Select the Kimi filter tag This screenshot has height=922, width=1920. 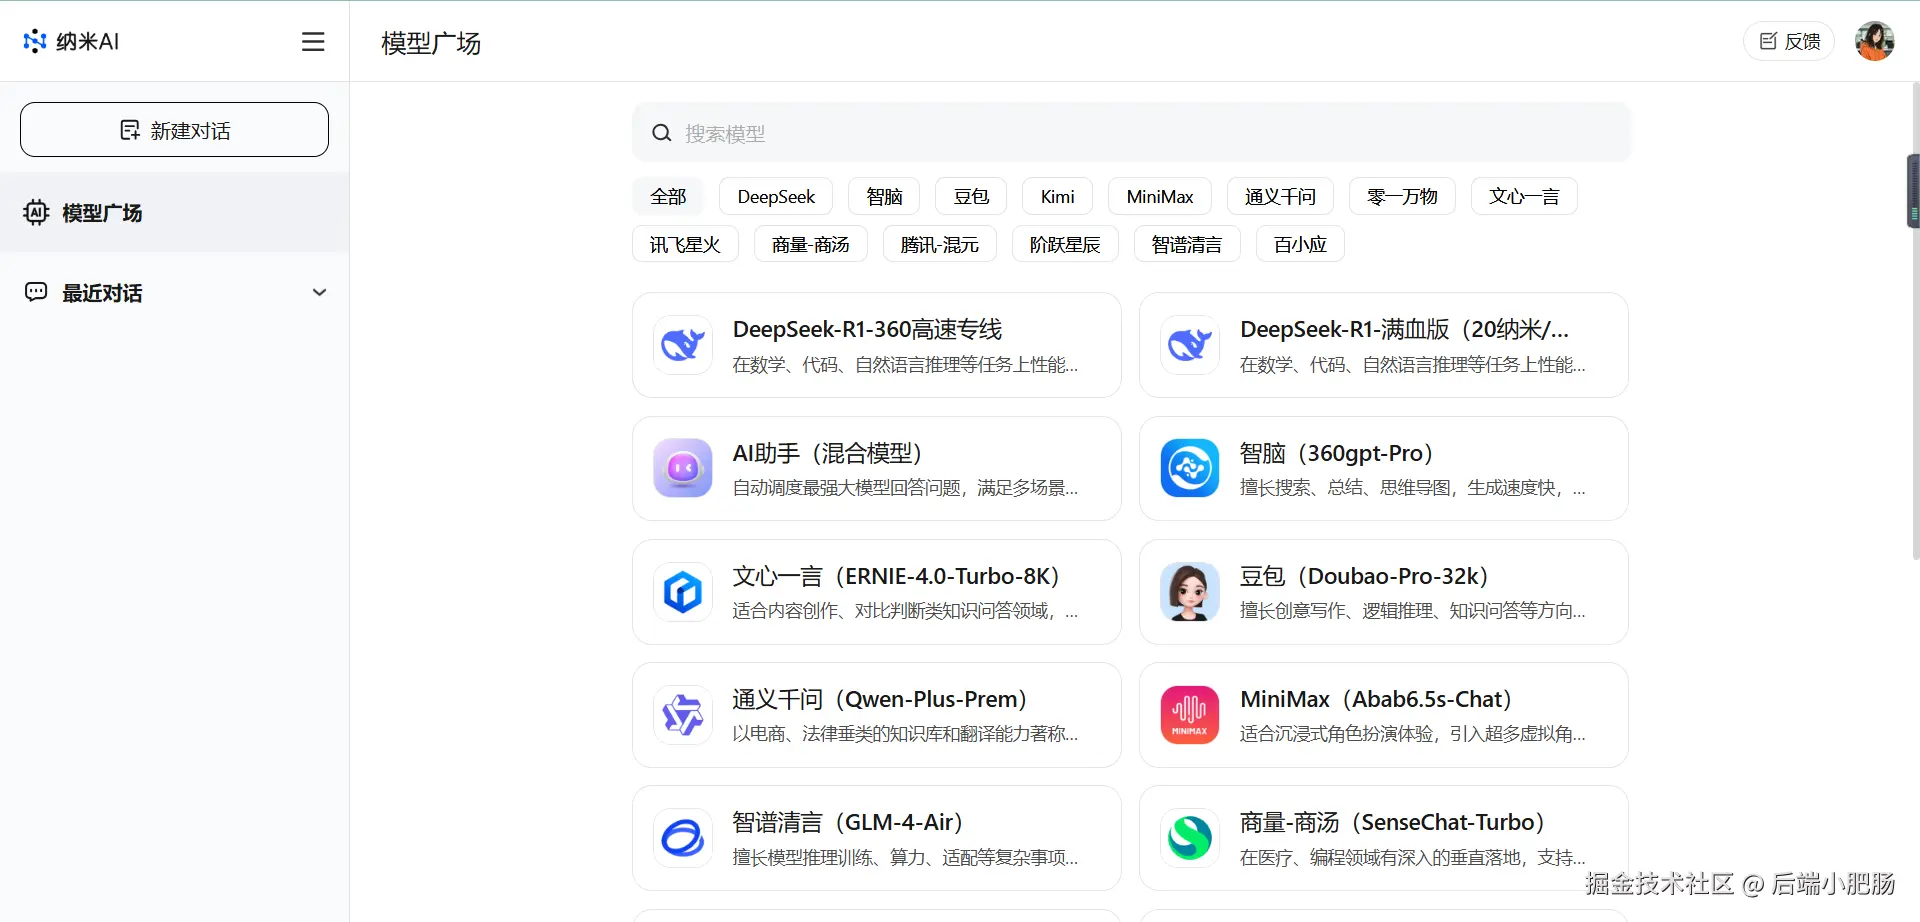[1057, 196]
